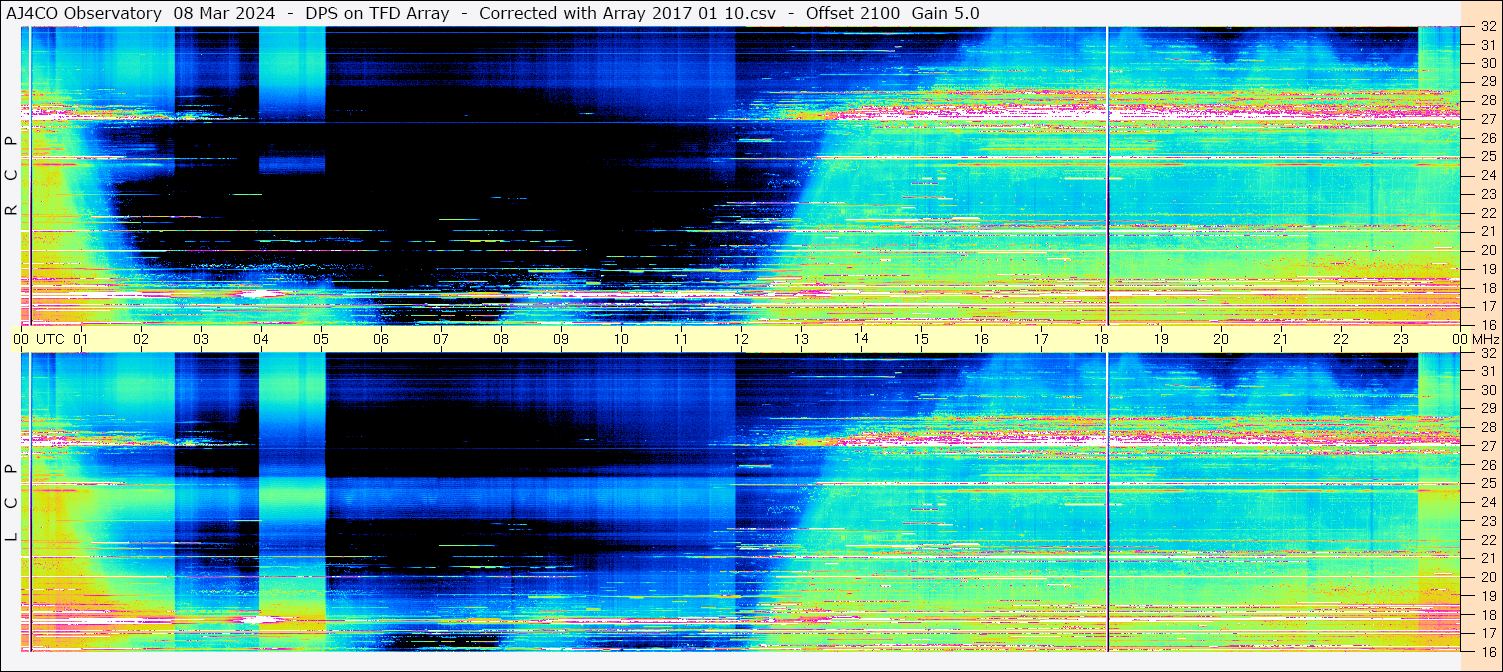This screenshot has height=672, width=1503.
Task: Click the white vertical line after 18 UTC in RCP plot
Action: tap(1108, 175)
